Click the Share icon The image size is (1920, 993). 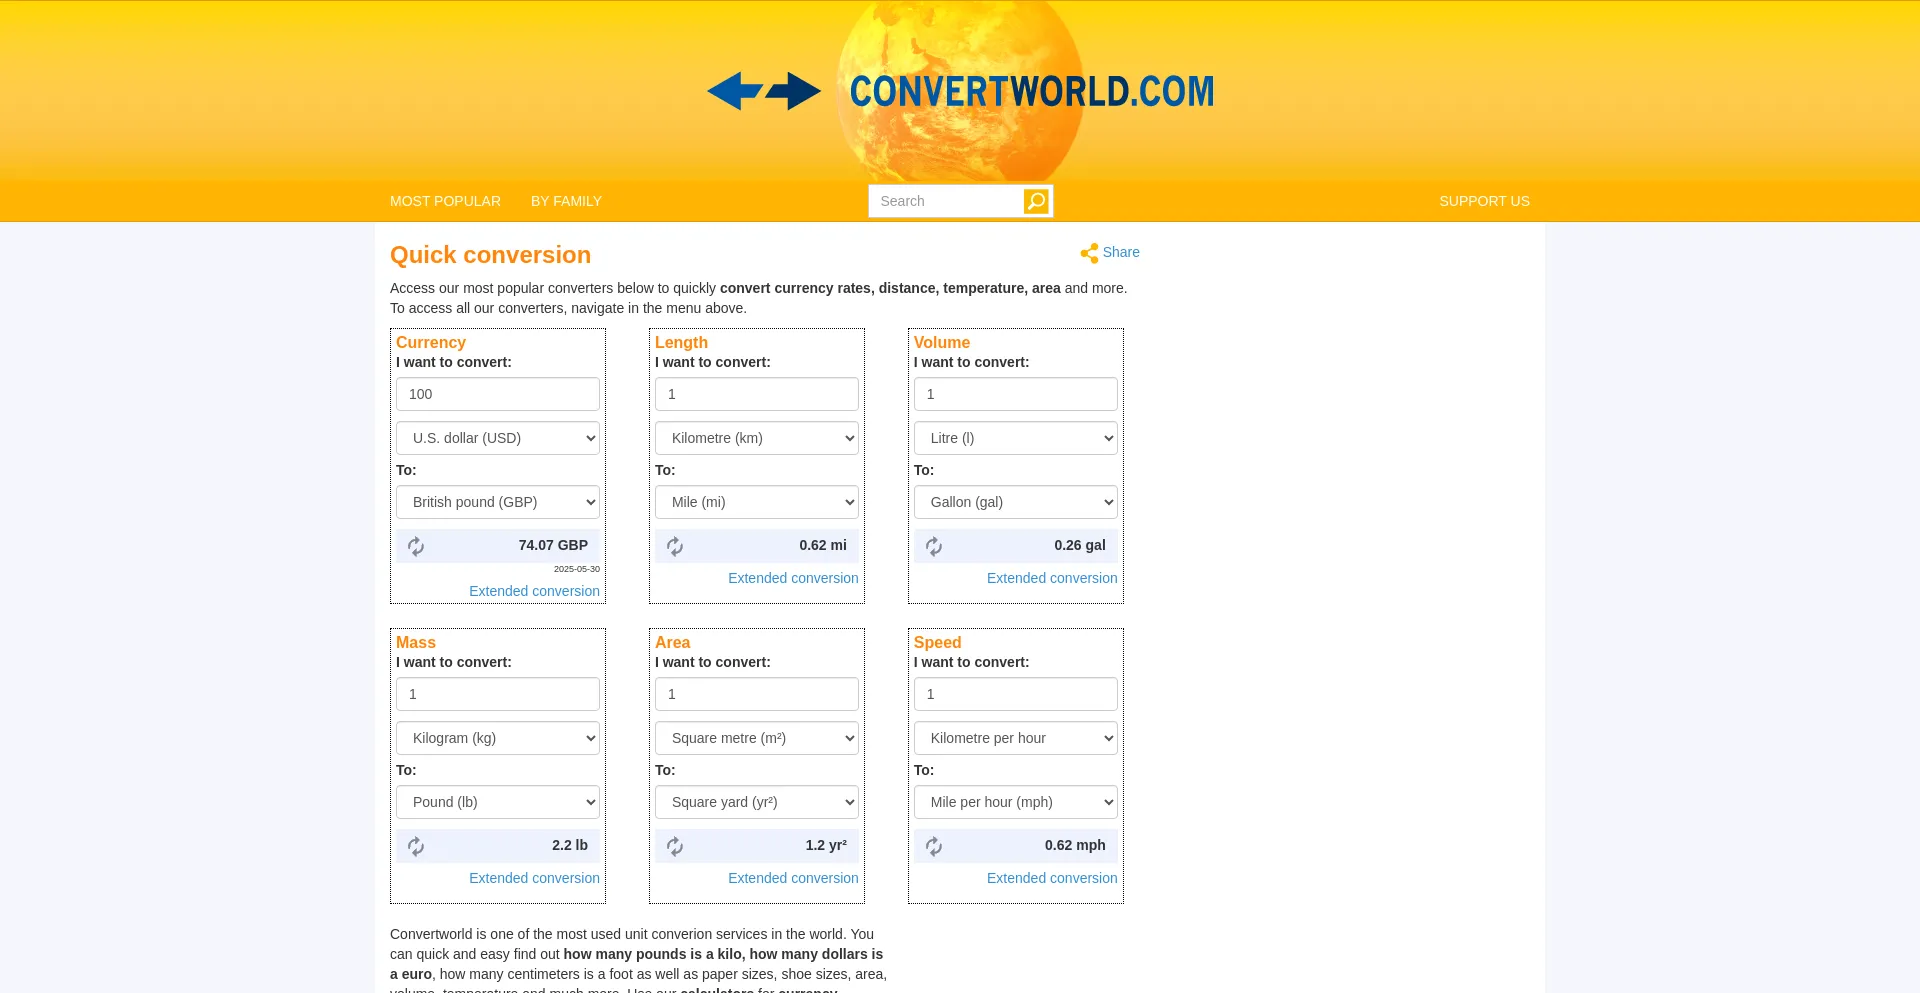(x=1089, y=253)
